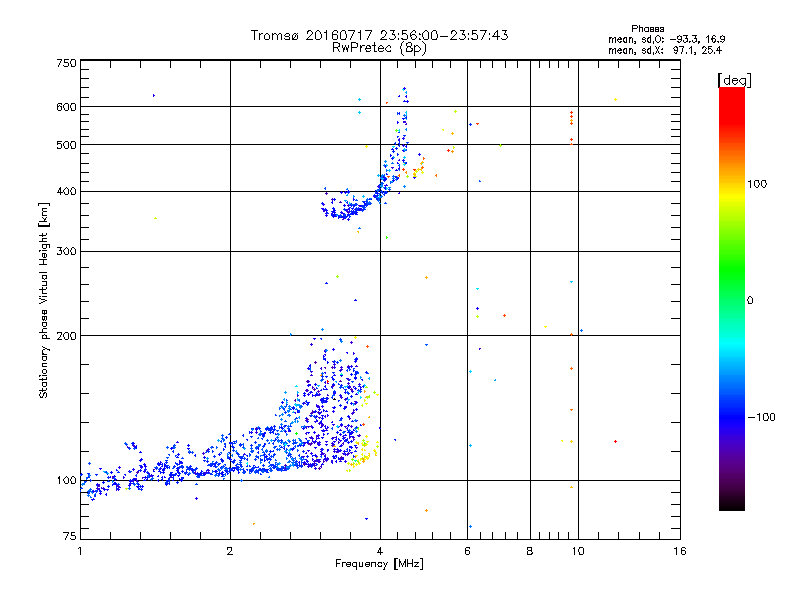Image resolution: width=800 pixels, height=600 pixels.
Task: Click the x-axis '10' MHz tick label
Action: (x=578, y=551)
